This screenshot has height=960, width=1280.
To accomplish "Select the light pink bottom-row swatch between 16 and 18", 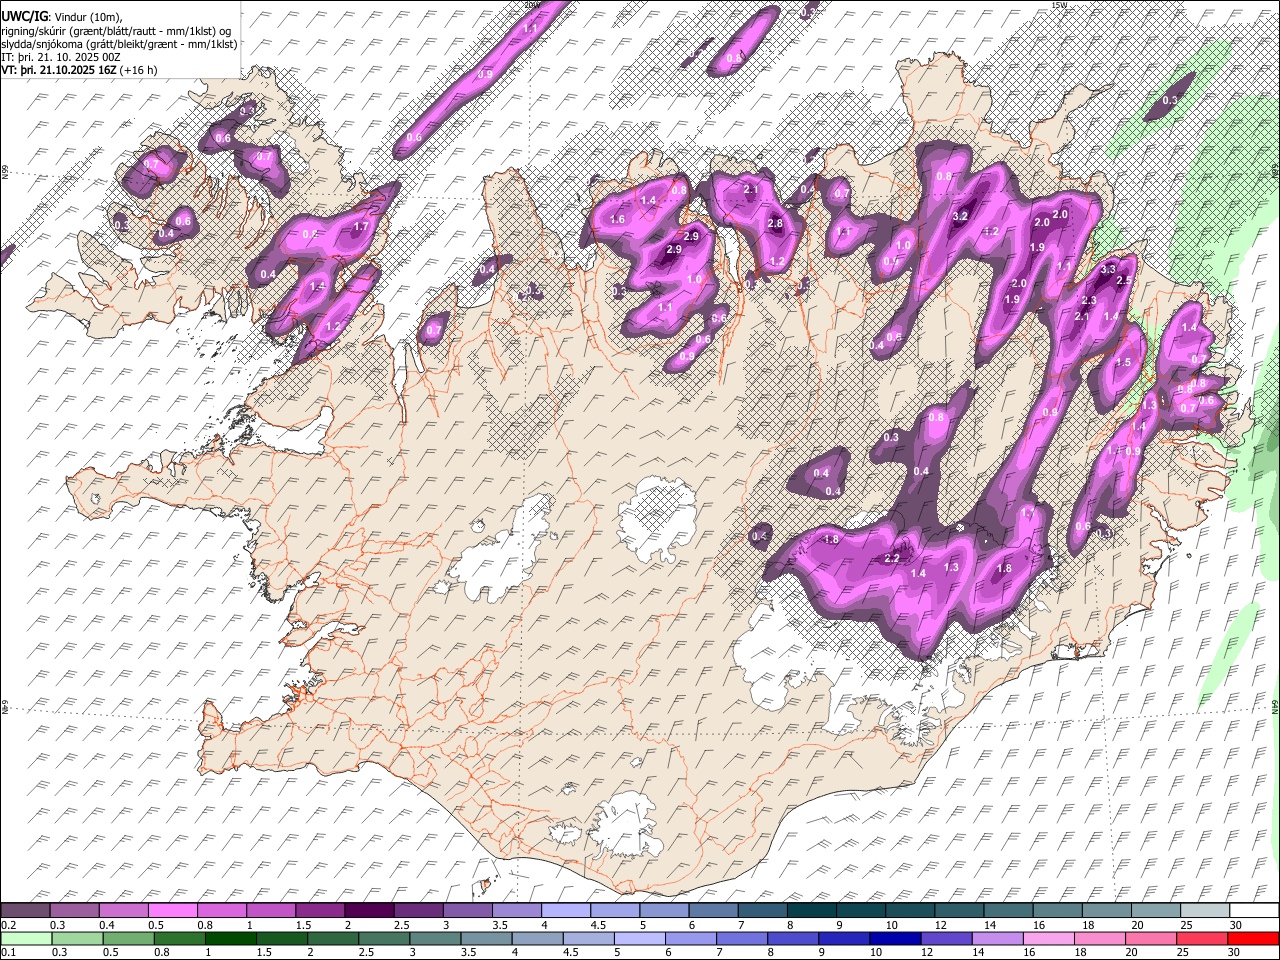I will tap(1048, 938).
